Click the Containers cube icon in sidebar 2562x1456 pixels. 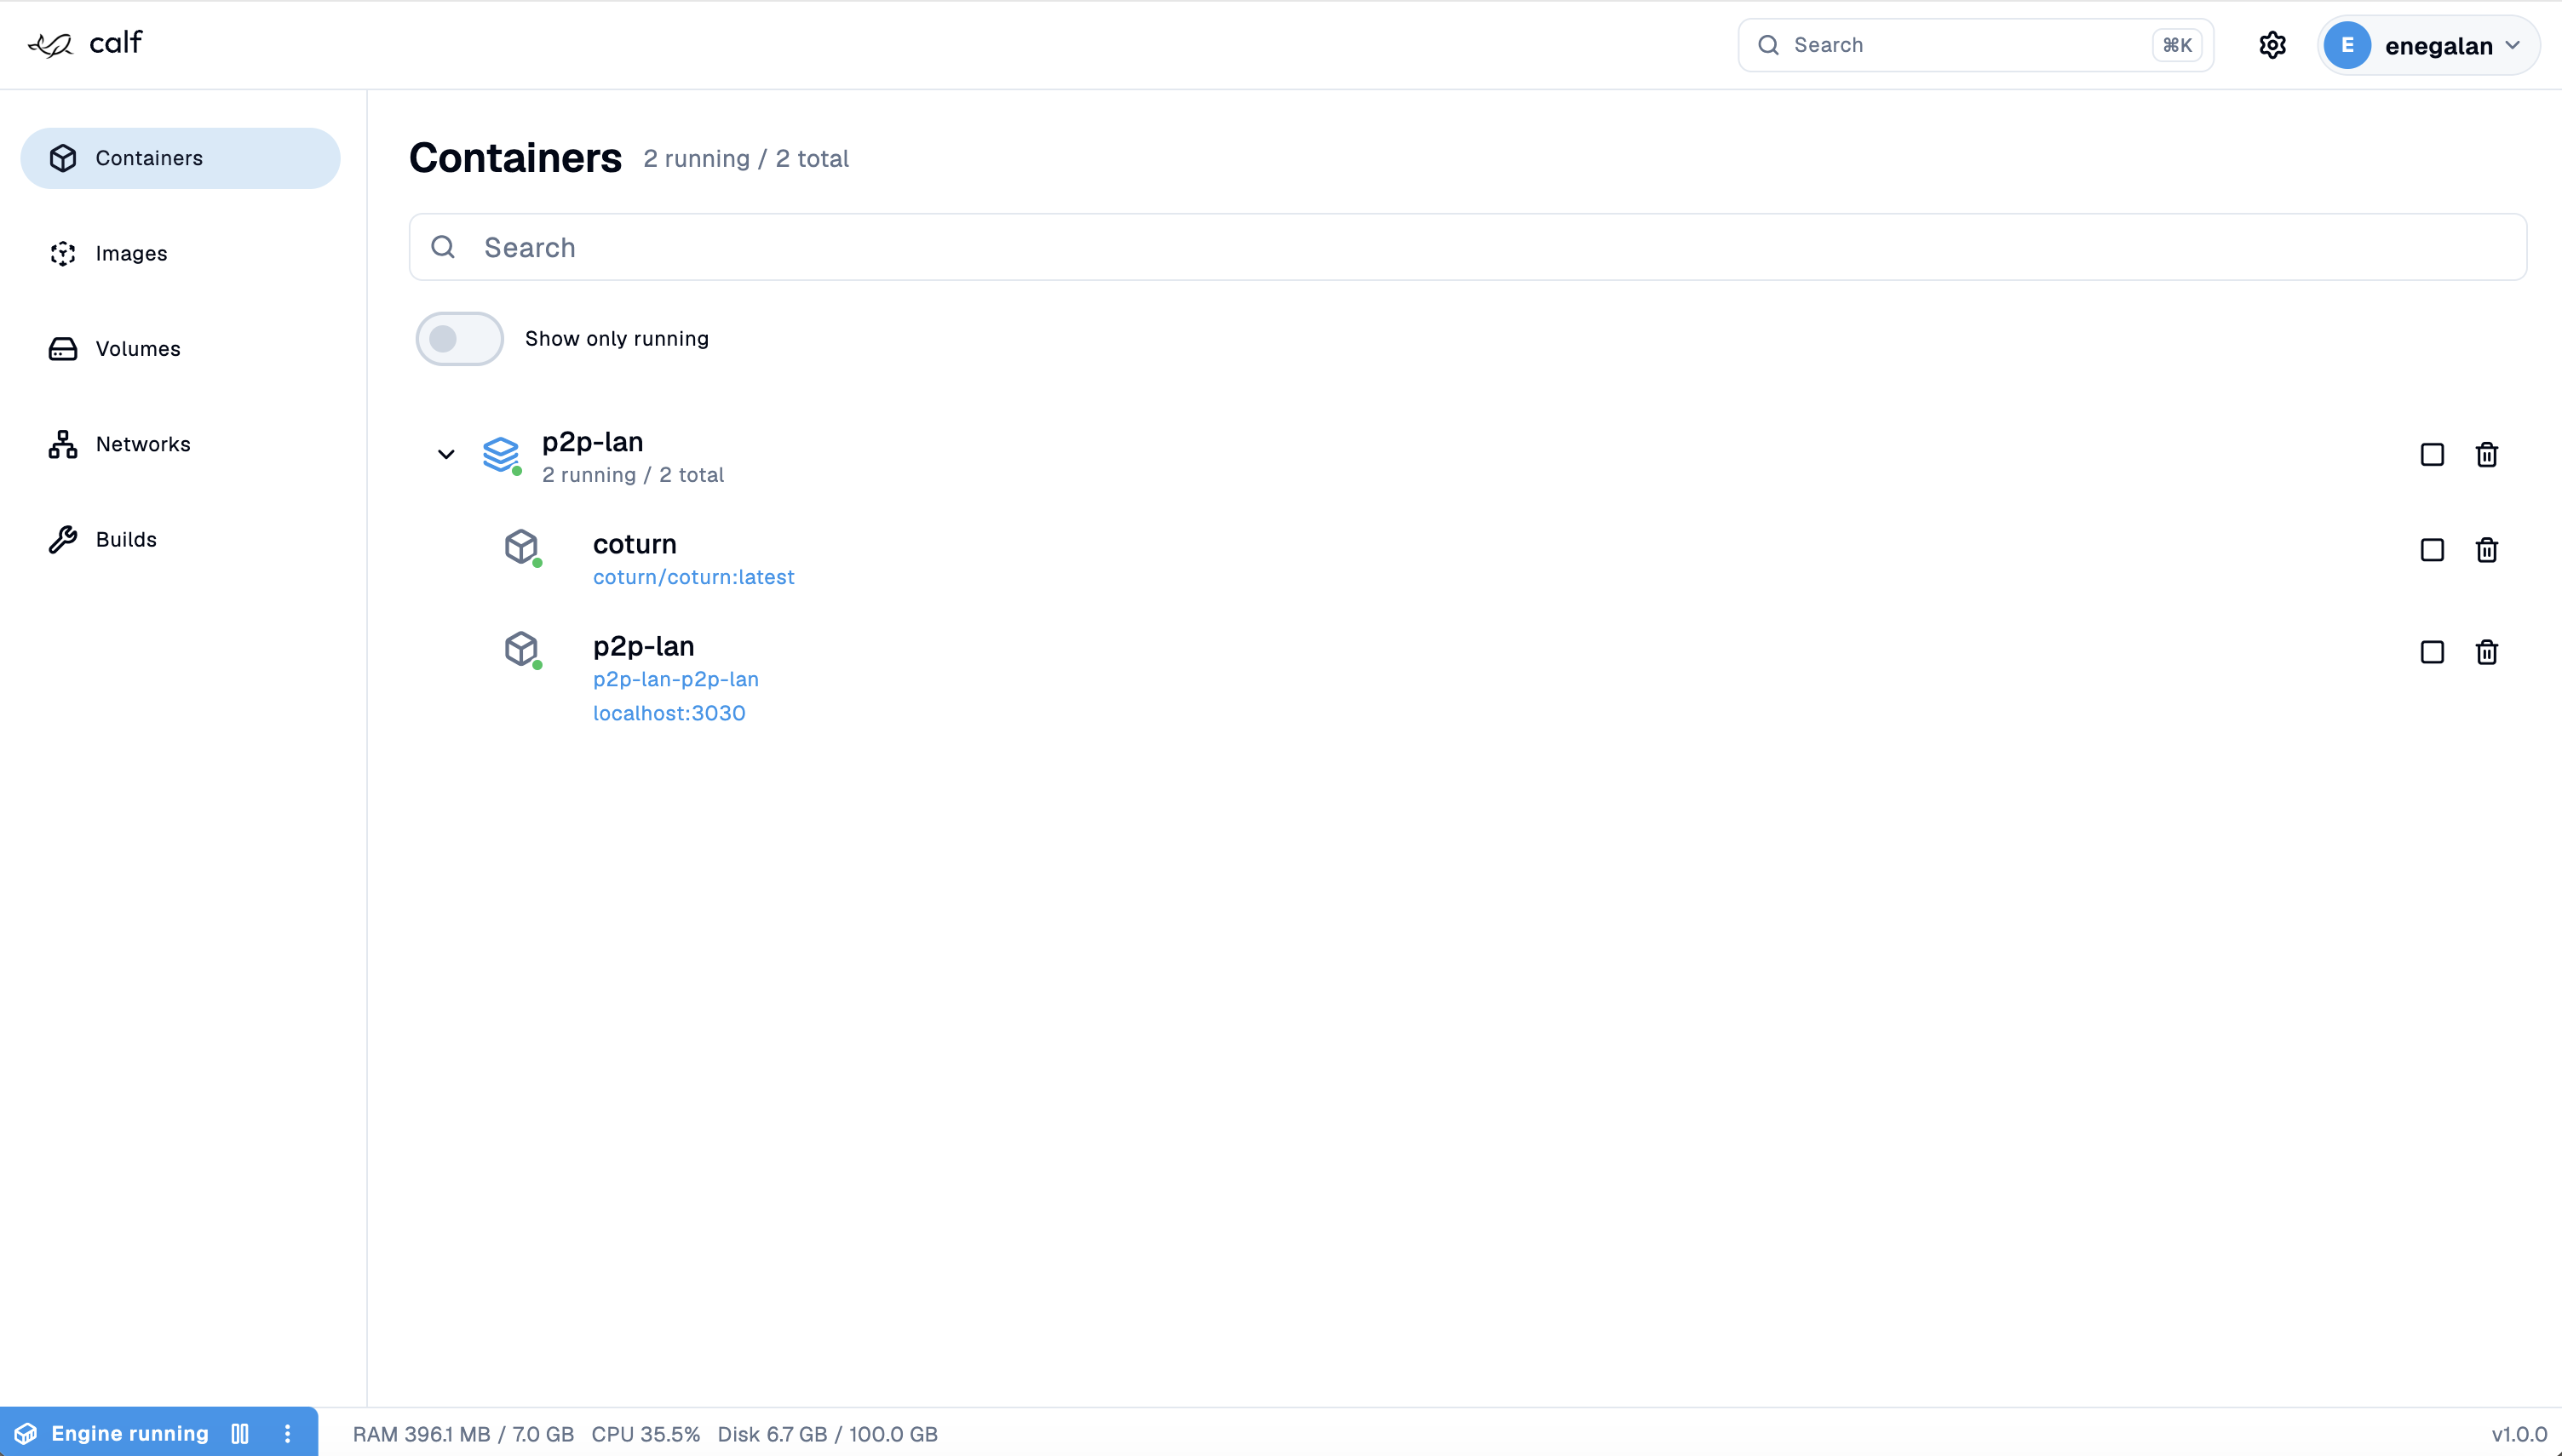(x=63, y=158)
